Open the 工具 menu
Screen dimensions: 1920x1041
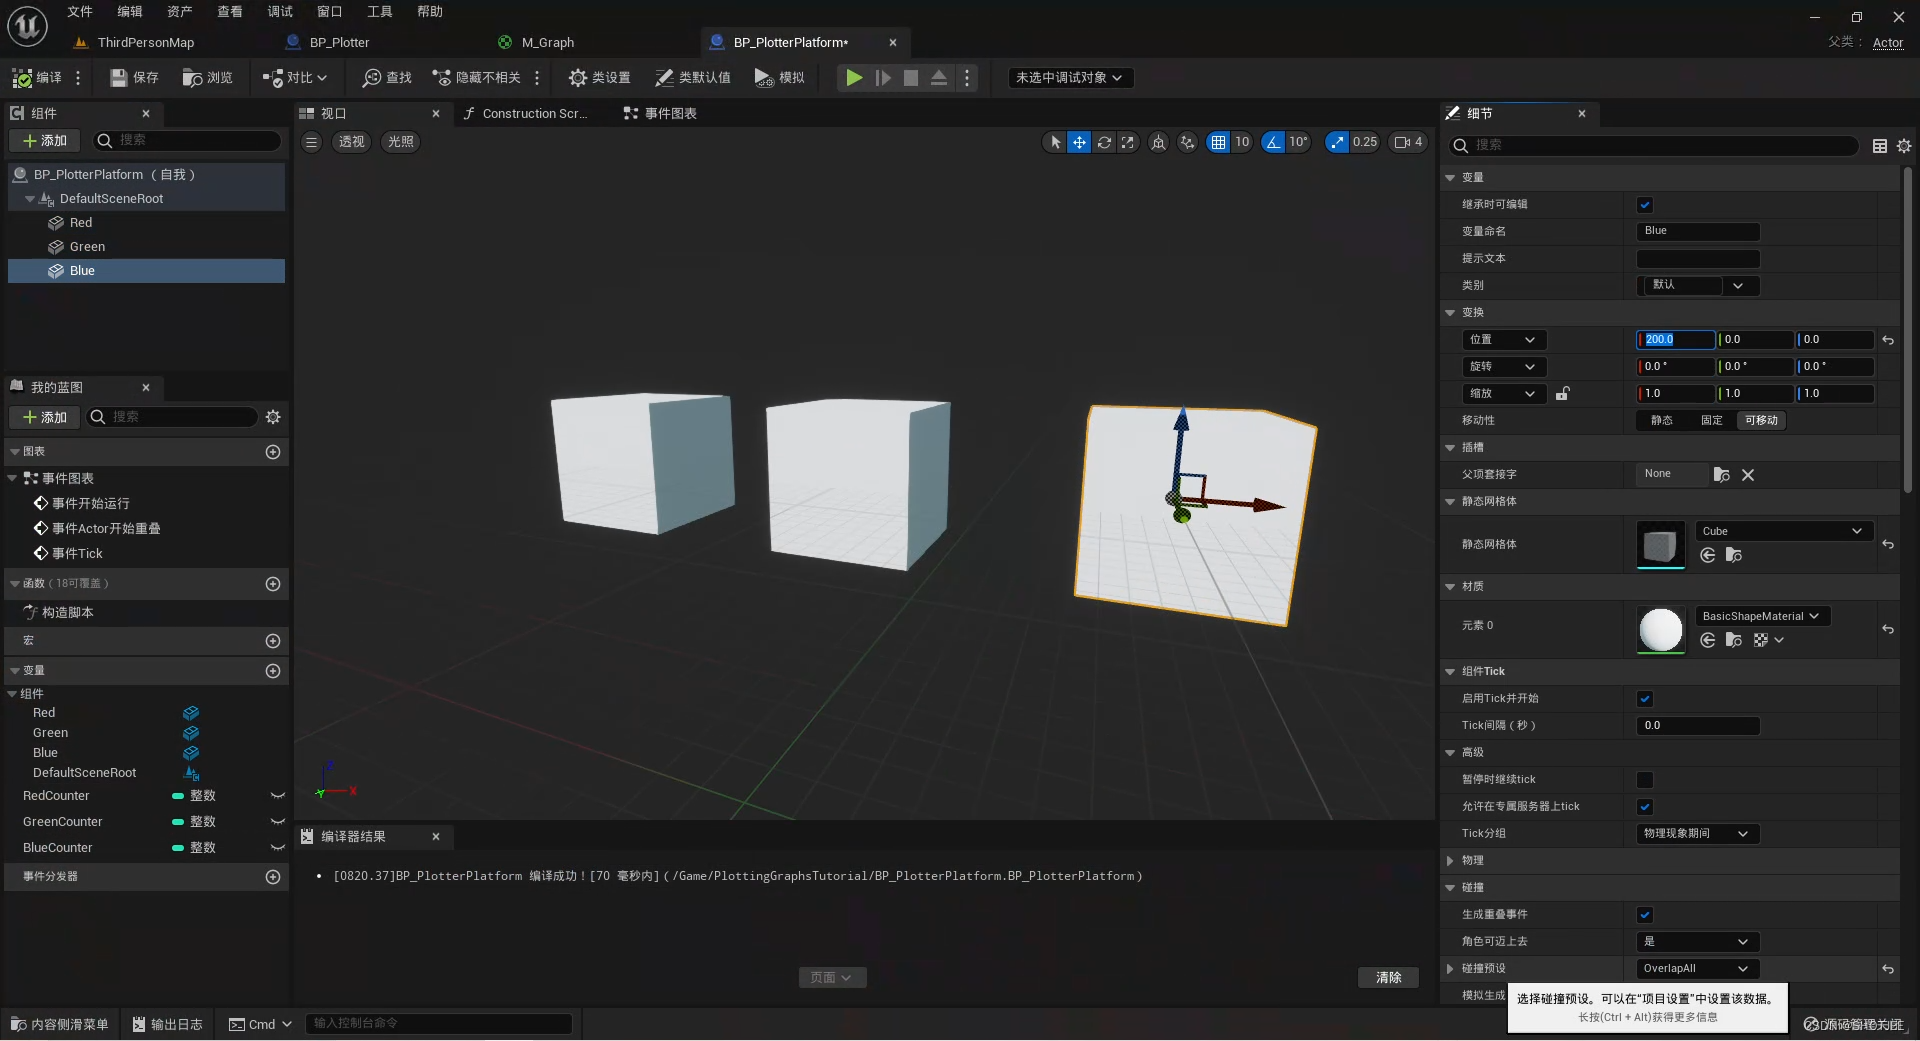pyautogui.click(x=380, y=12)
